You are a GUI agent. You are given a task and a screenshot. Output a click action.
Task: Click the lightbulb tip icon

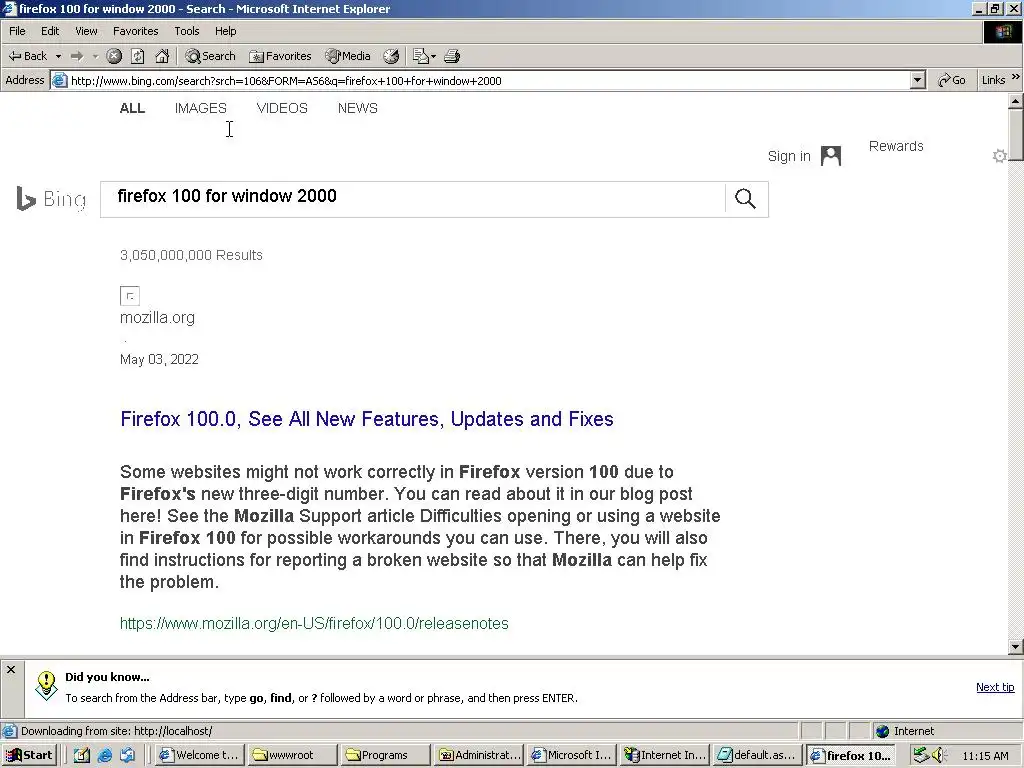click(46, 686)
